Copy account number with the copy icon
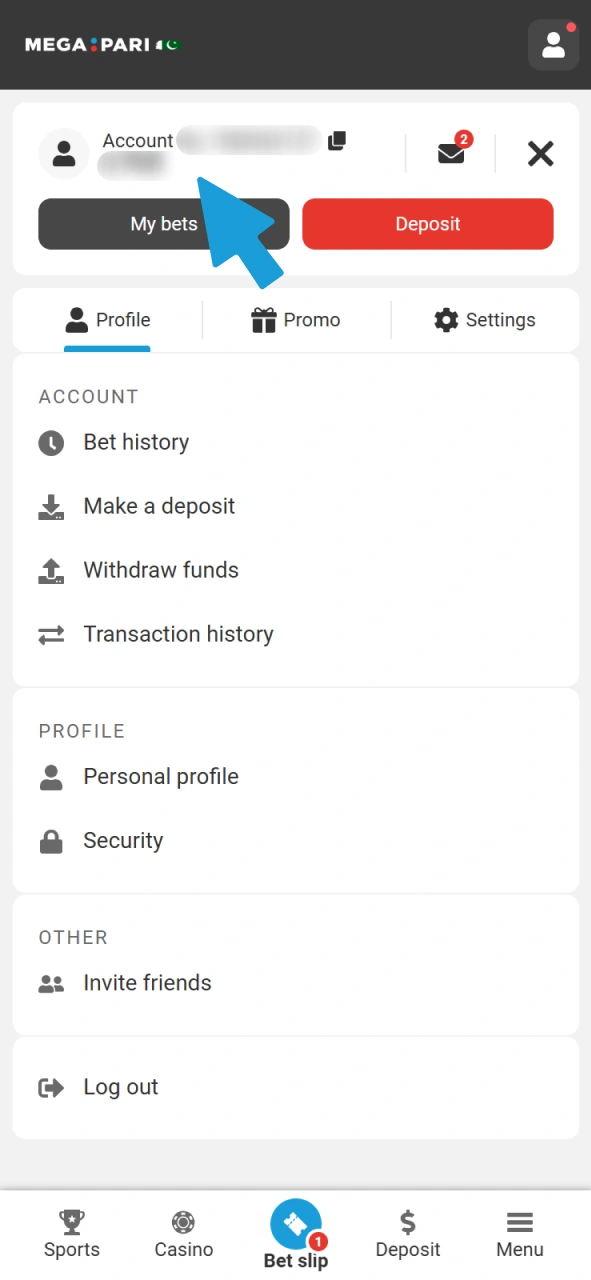 click(x=336, y=141)
